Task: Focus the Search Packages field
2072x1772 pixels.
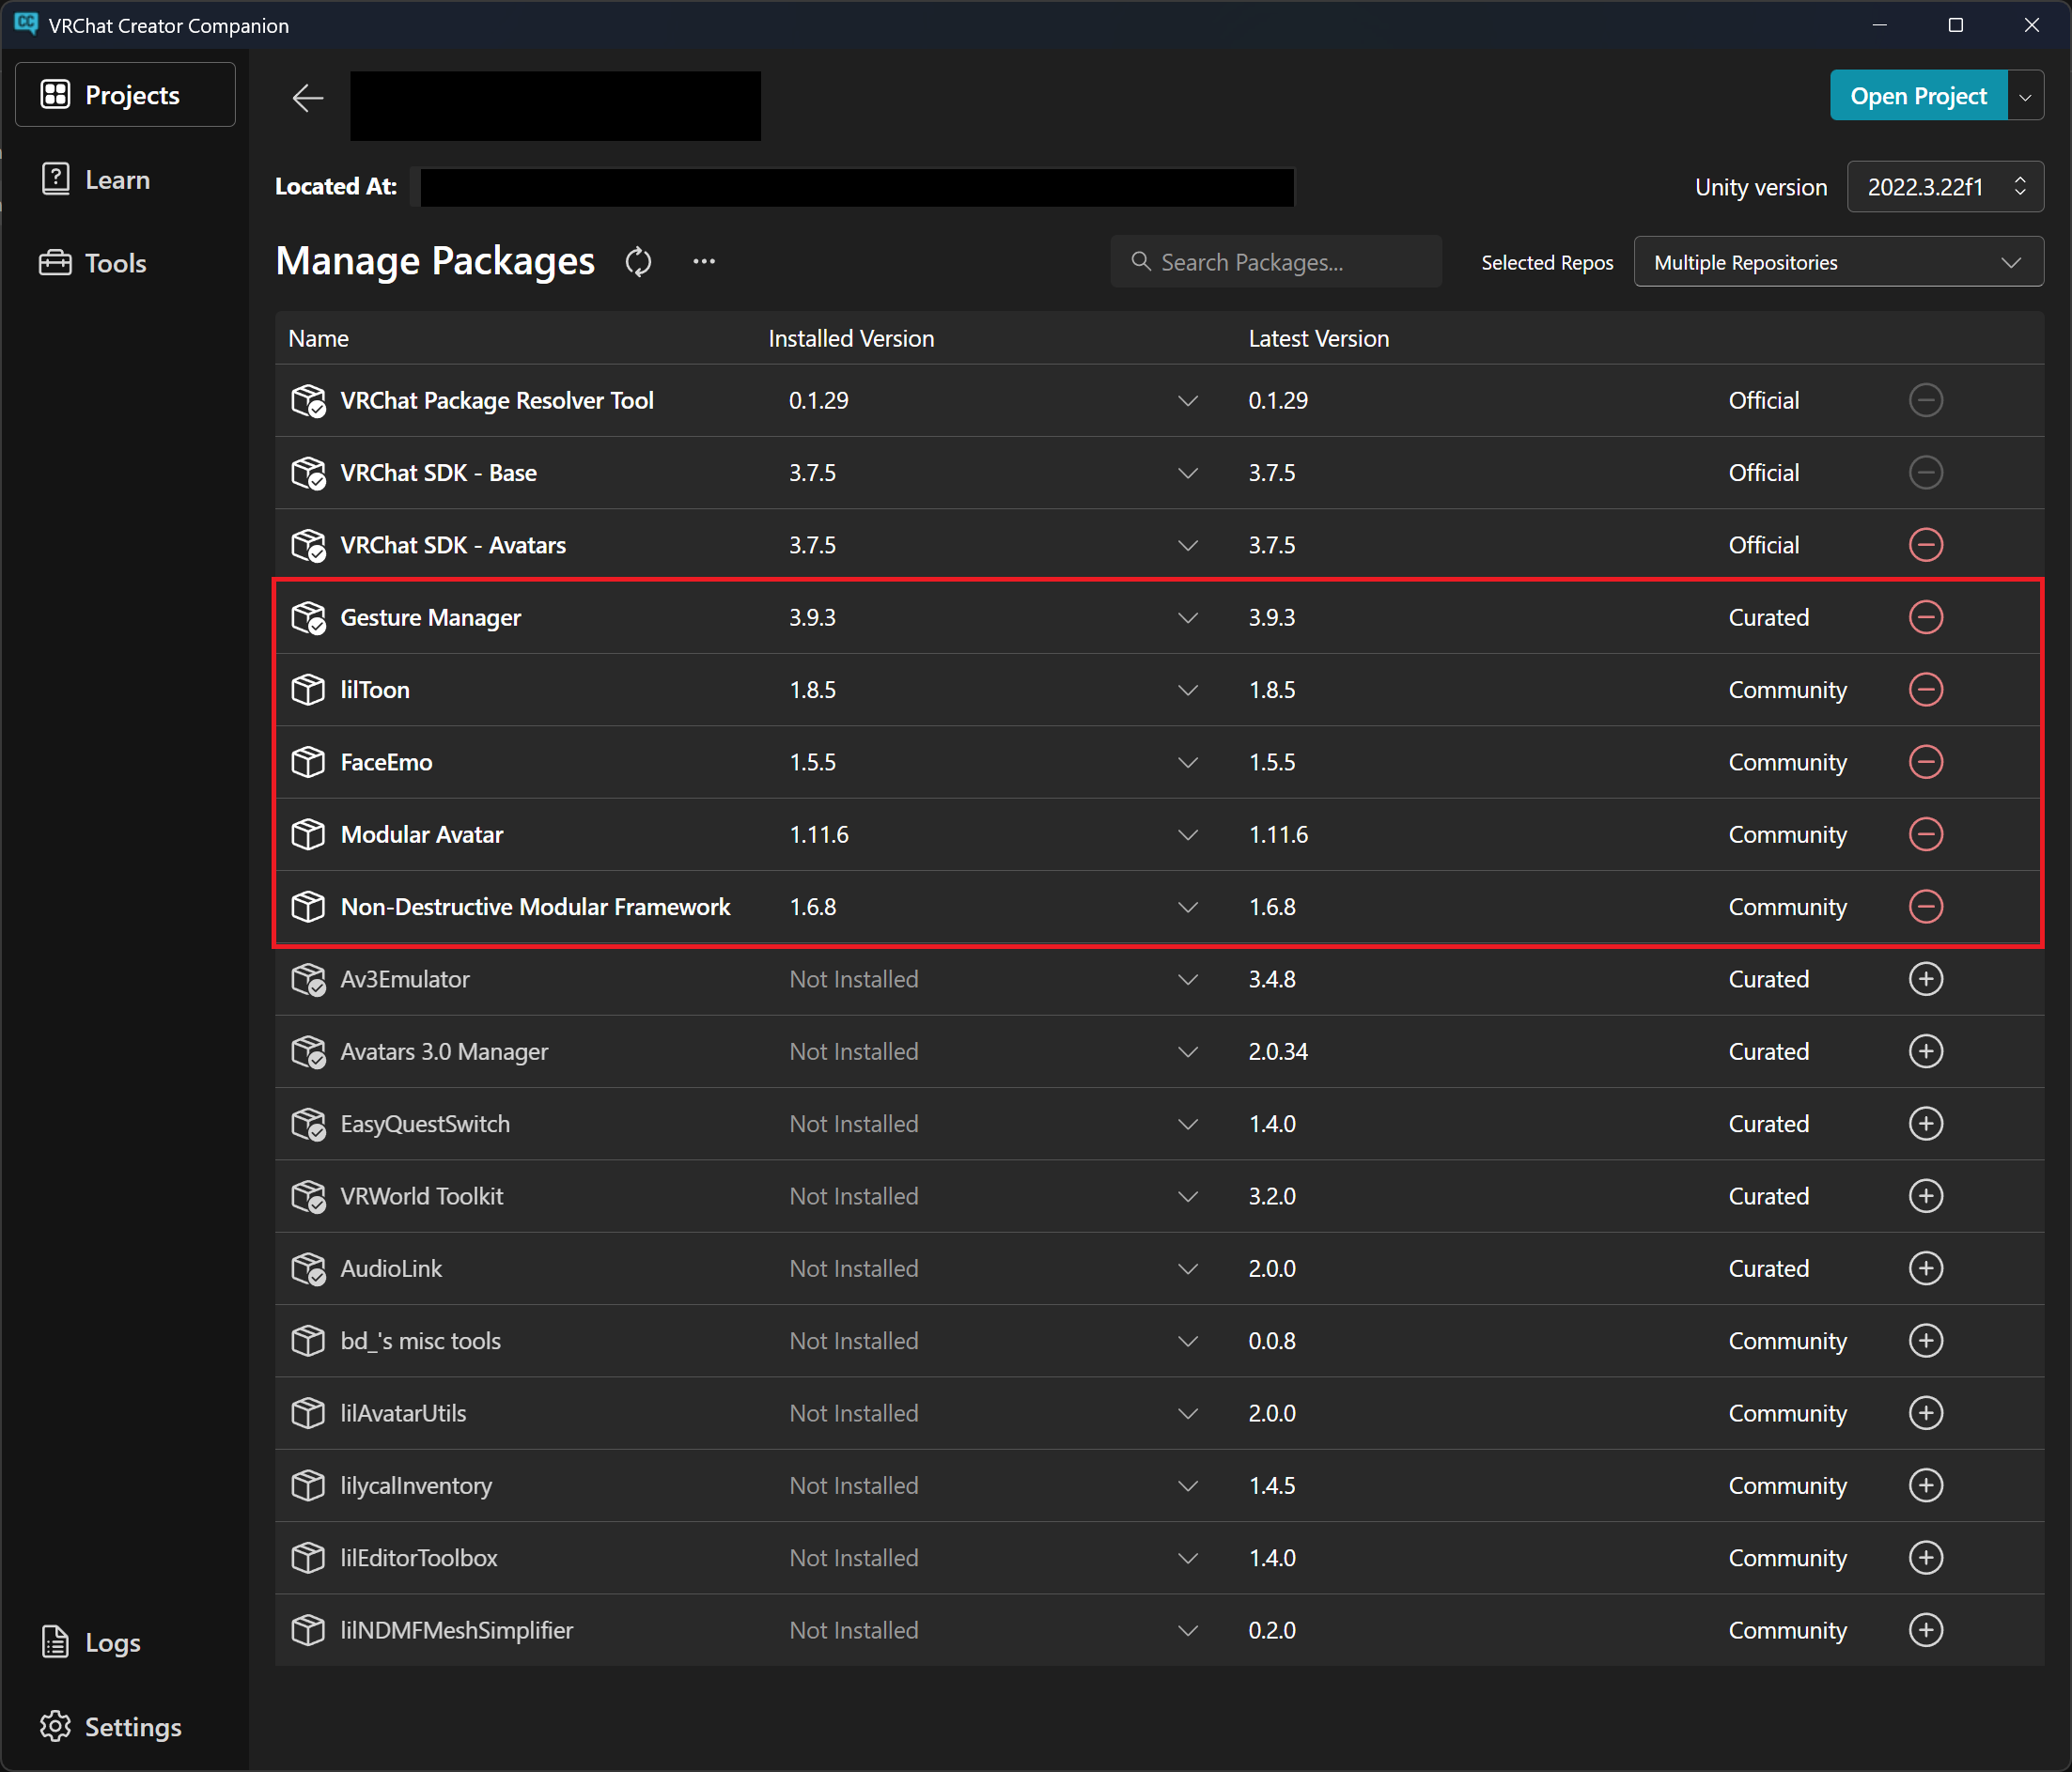Action: point(1276,262)
